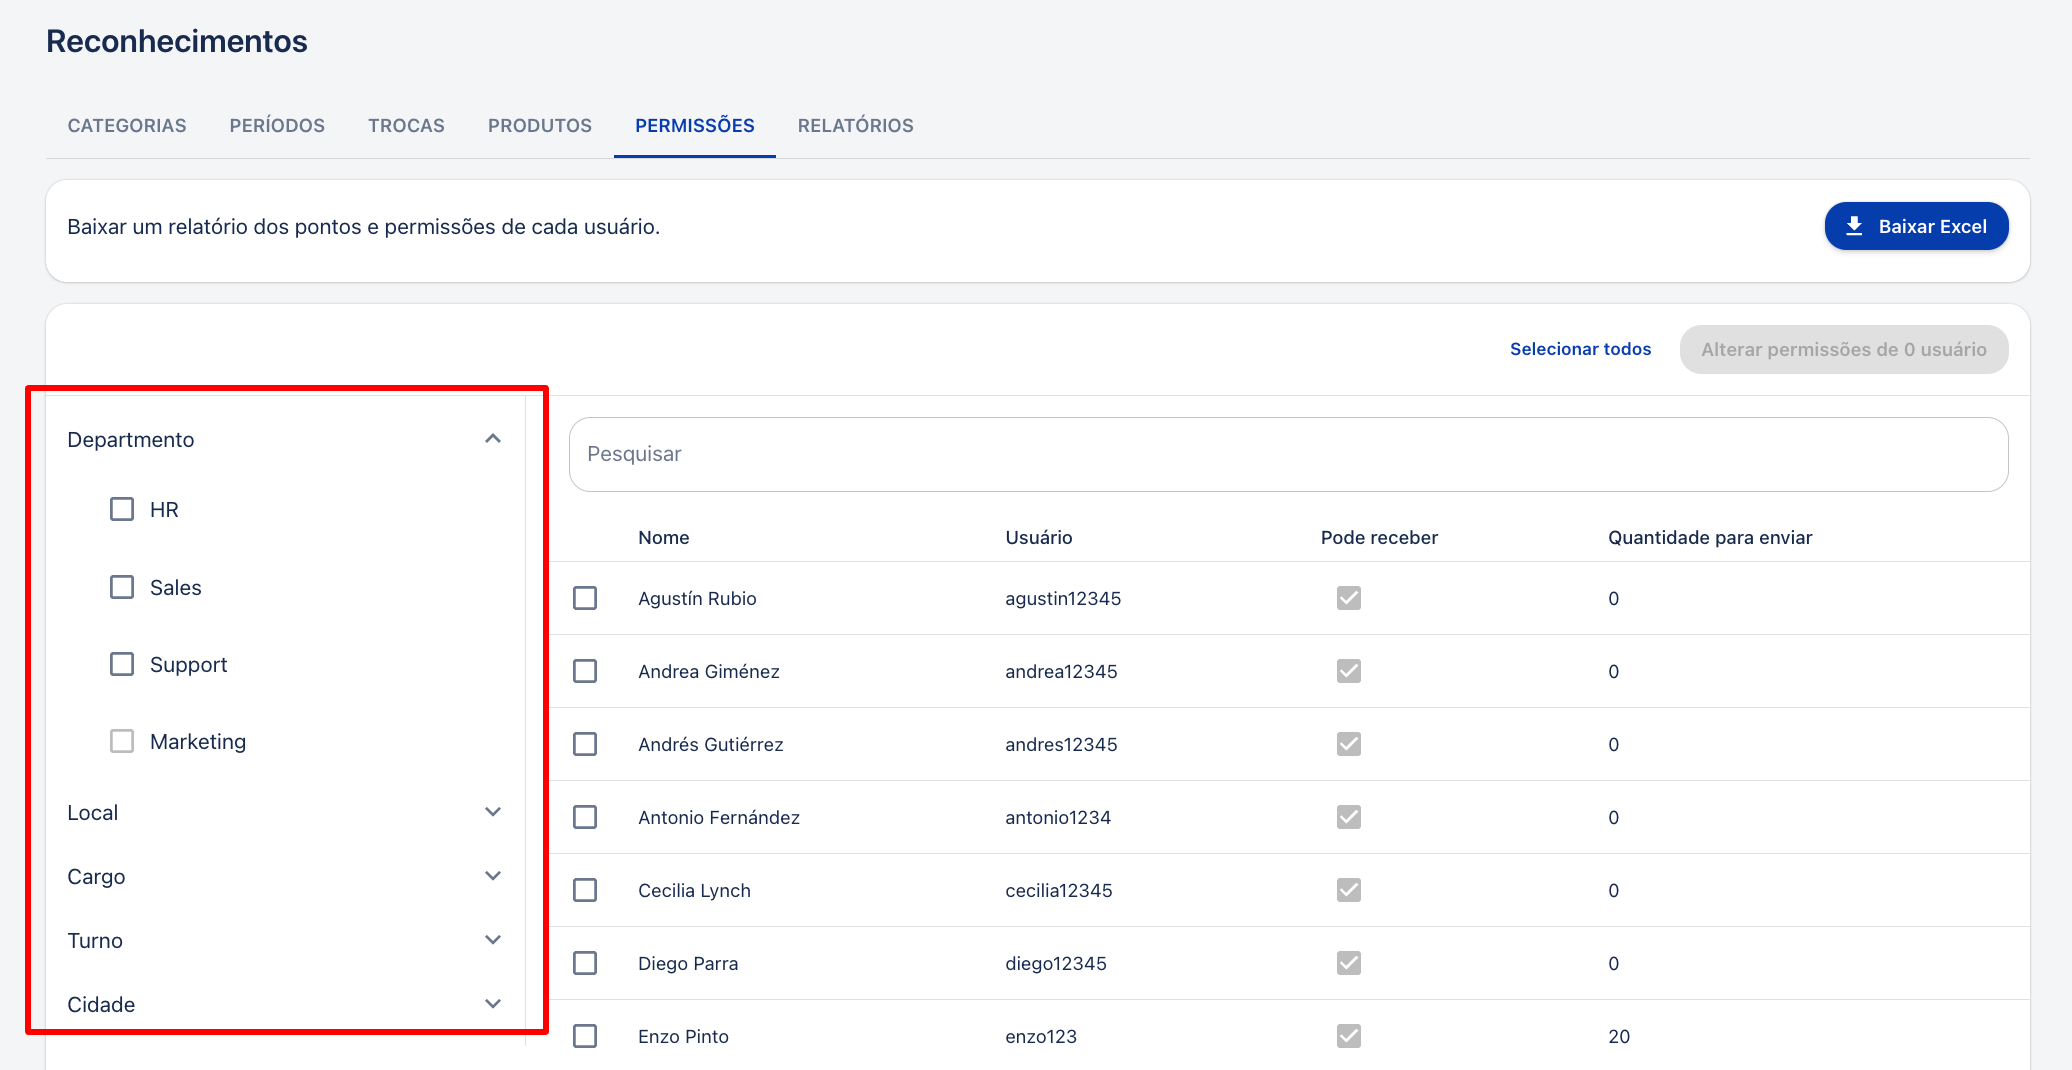Select the row checkbox for Enzo Pinto
Image resolution: width=2072 pixels, height=1070 pixels.
585,1036
